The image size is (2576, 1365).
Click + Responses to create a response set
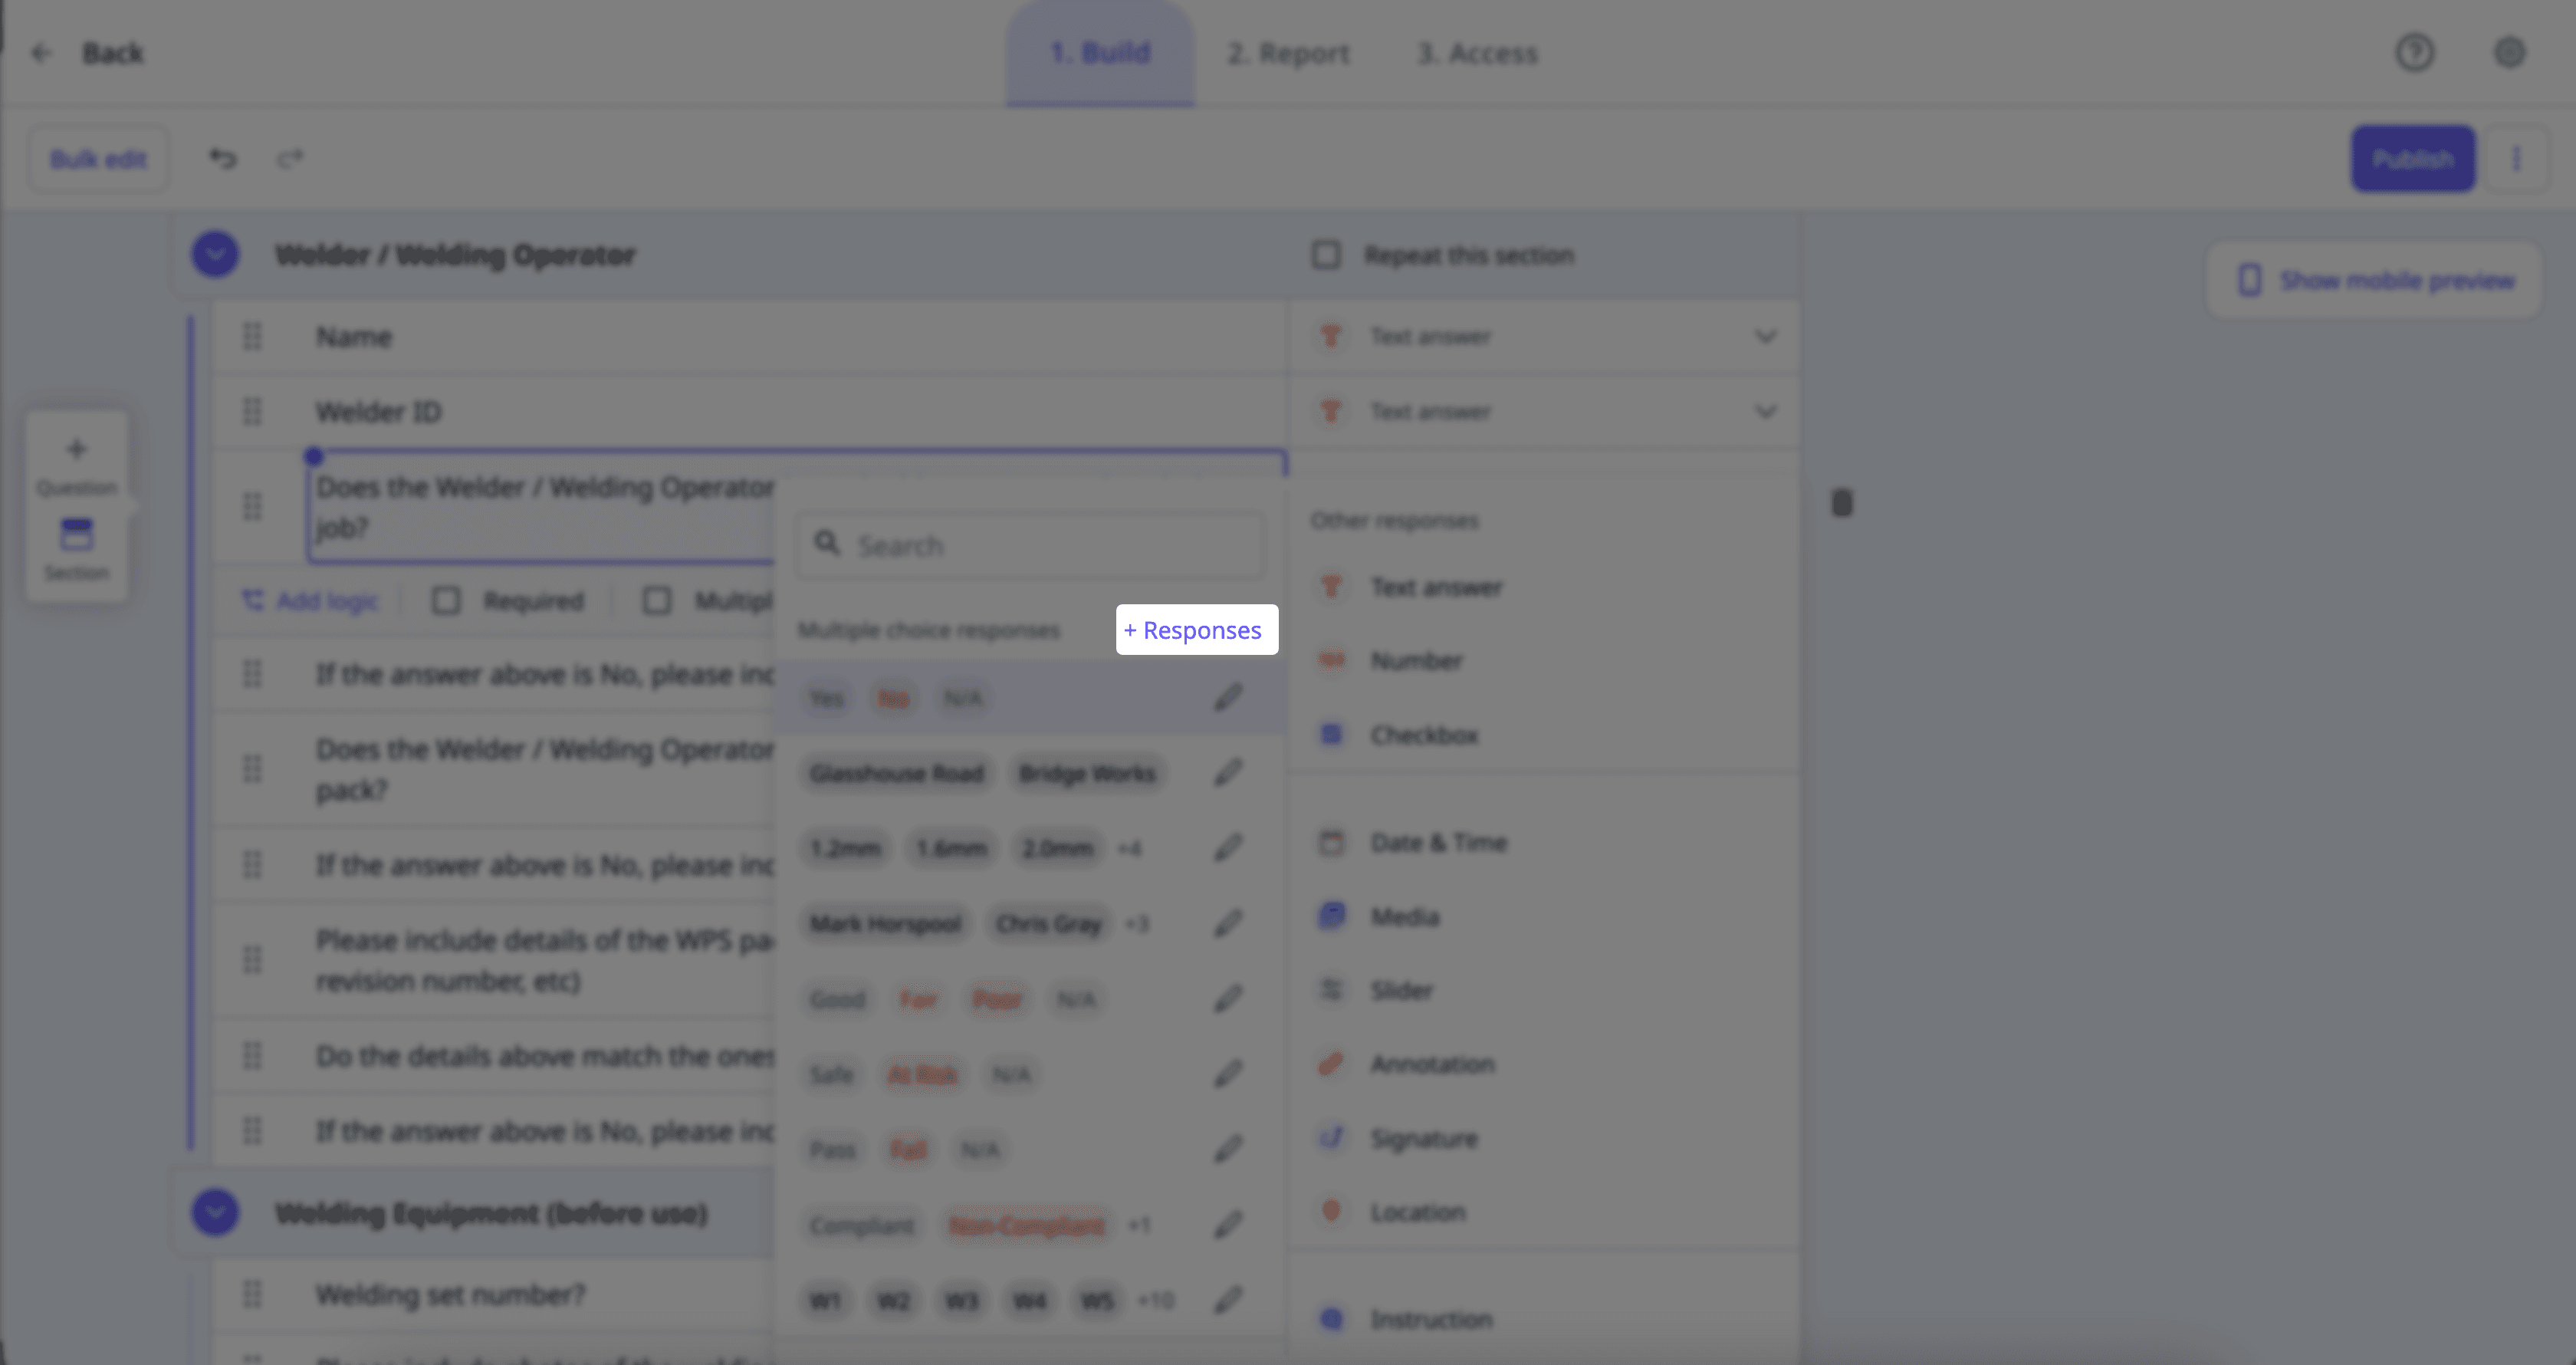(1196, 630)
